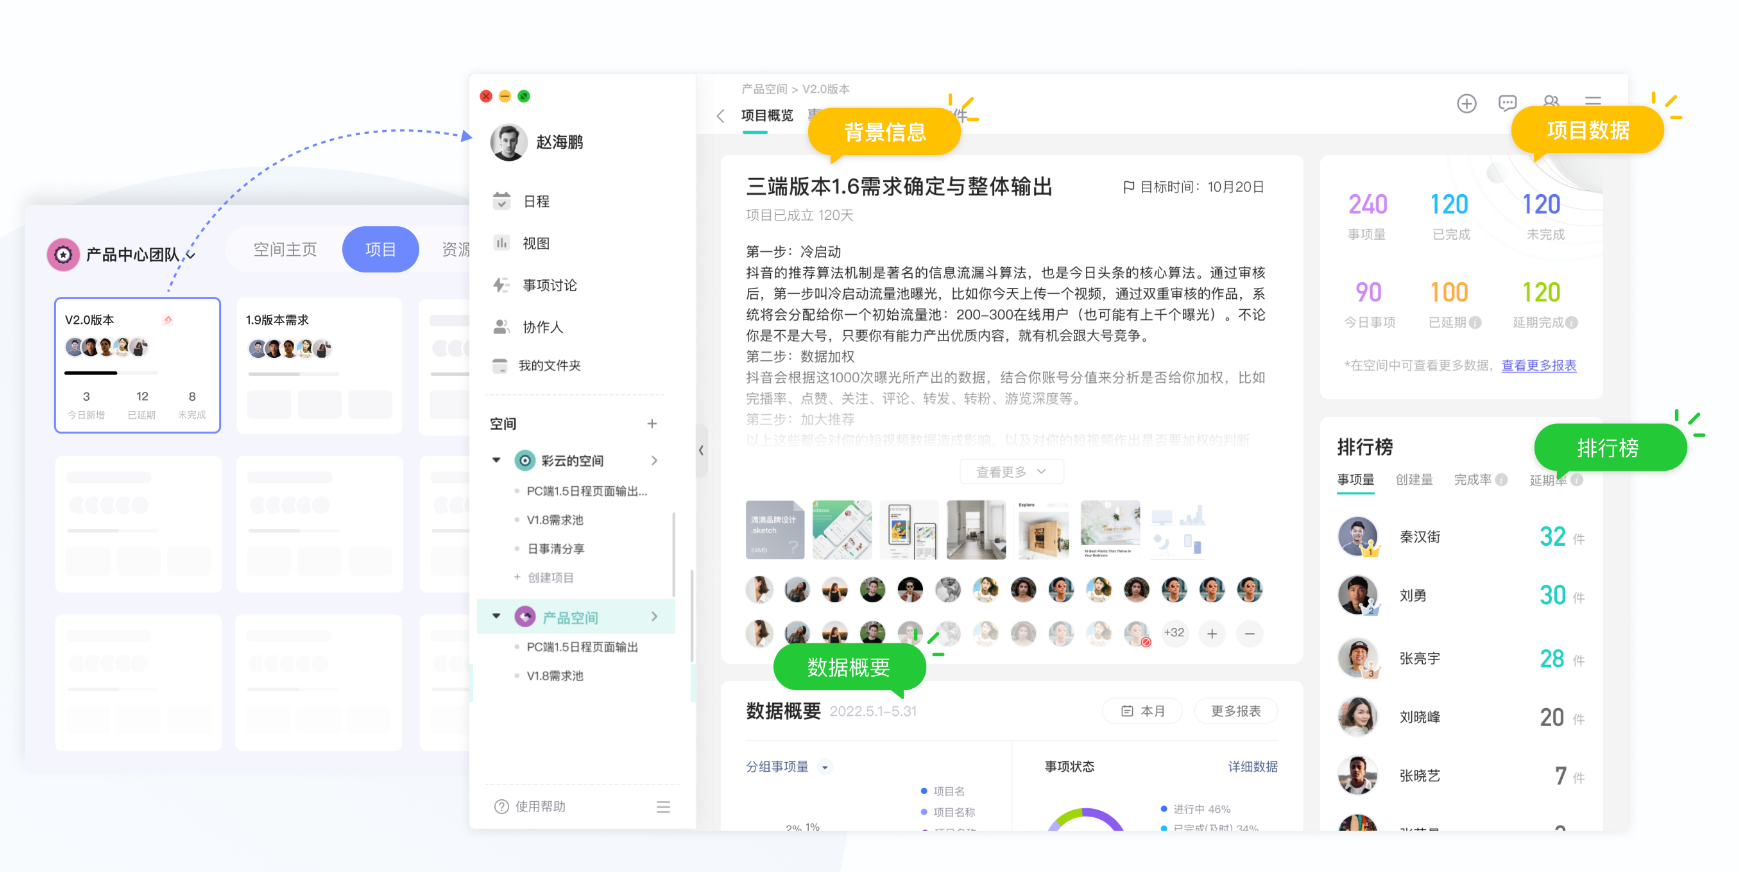Open the 本月 date range selector
The height and width of the screenshot is (872, 1739).
point(1143,711)
